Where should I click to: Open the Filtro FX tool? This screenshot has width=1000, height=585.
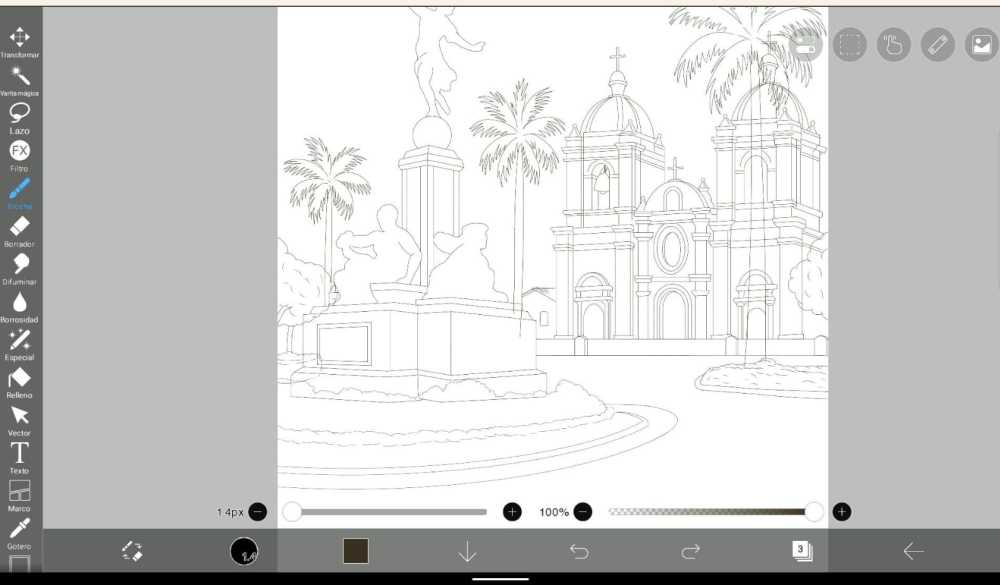click(20, 156)
